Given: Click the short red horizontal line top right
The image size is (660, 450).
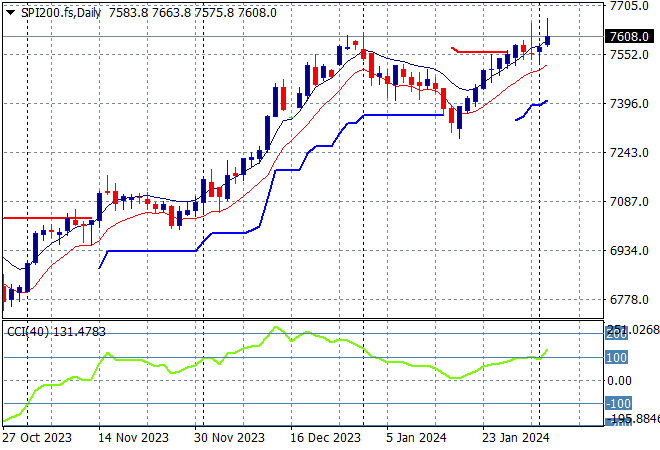Looking at the screenshot, I should pos(480,50).
